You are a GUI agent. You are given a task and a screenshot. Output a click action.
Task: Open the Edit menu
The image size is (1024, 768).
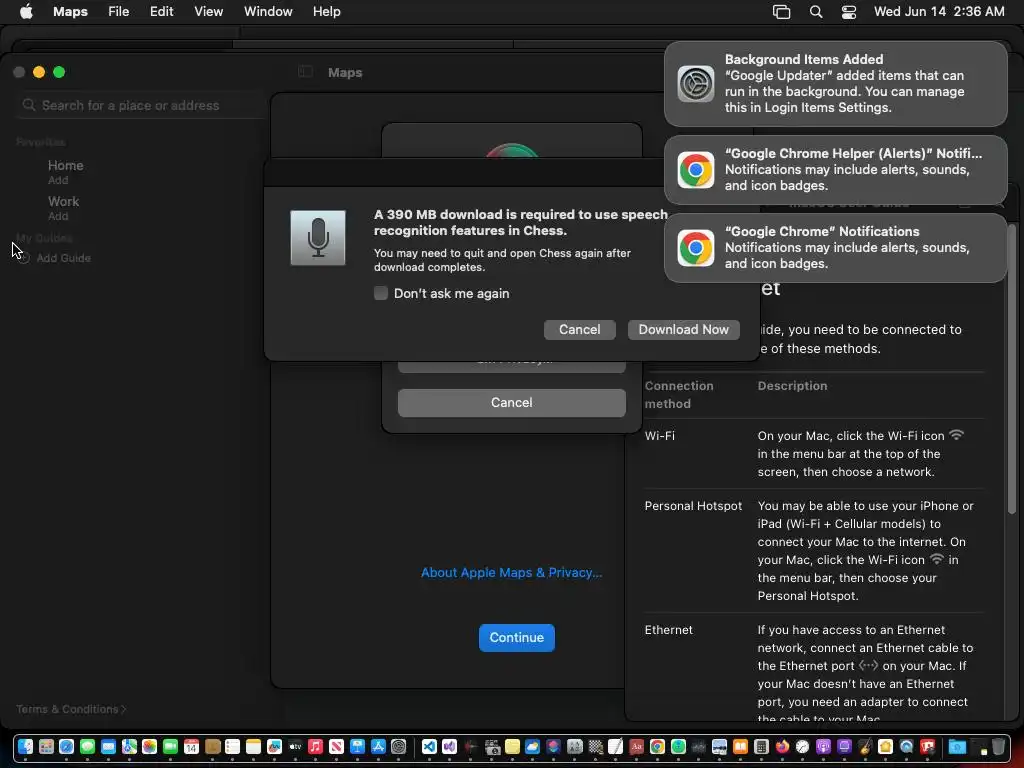(161, 12)
